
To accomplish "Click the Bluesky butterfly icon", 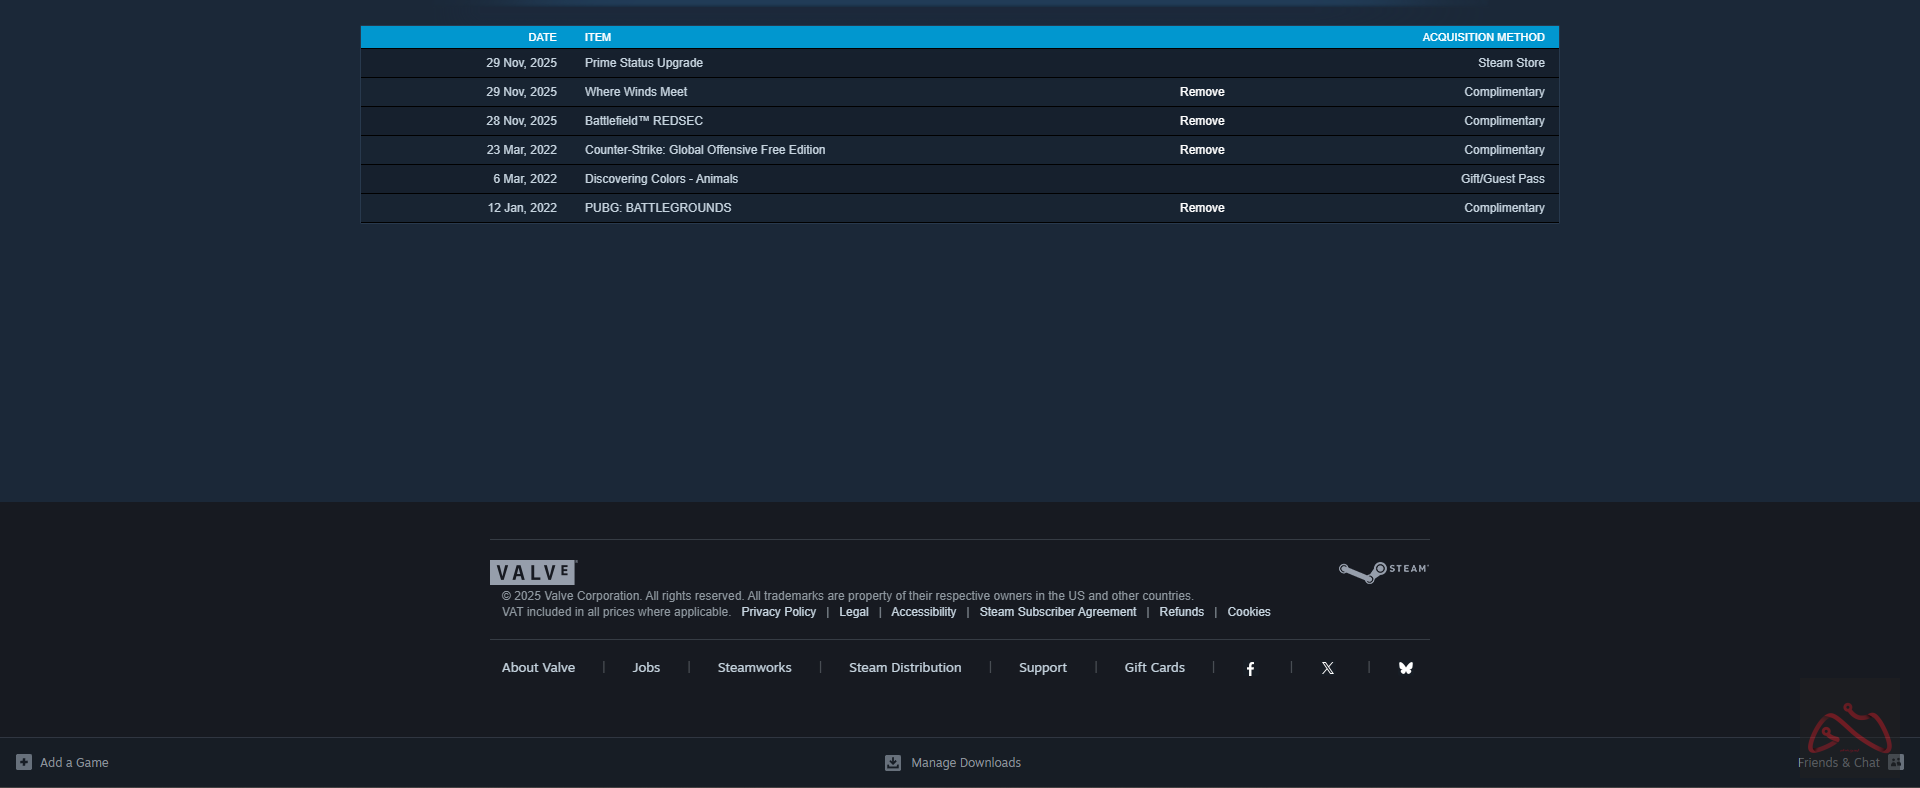I will point(1406,668).
